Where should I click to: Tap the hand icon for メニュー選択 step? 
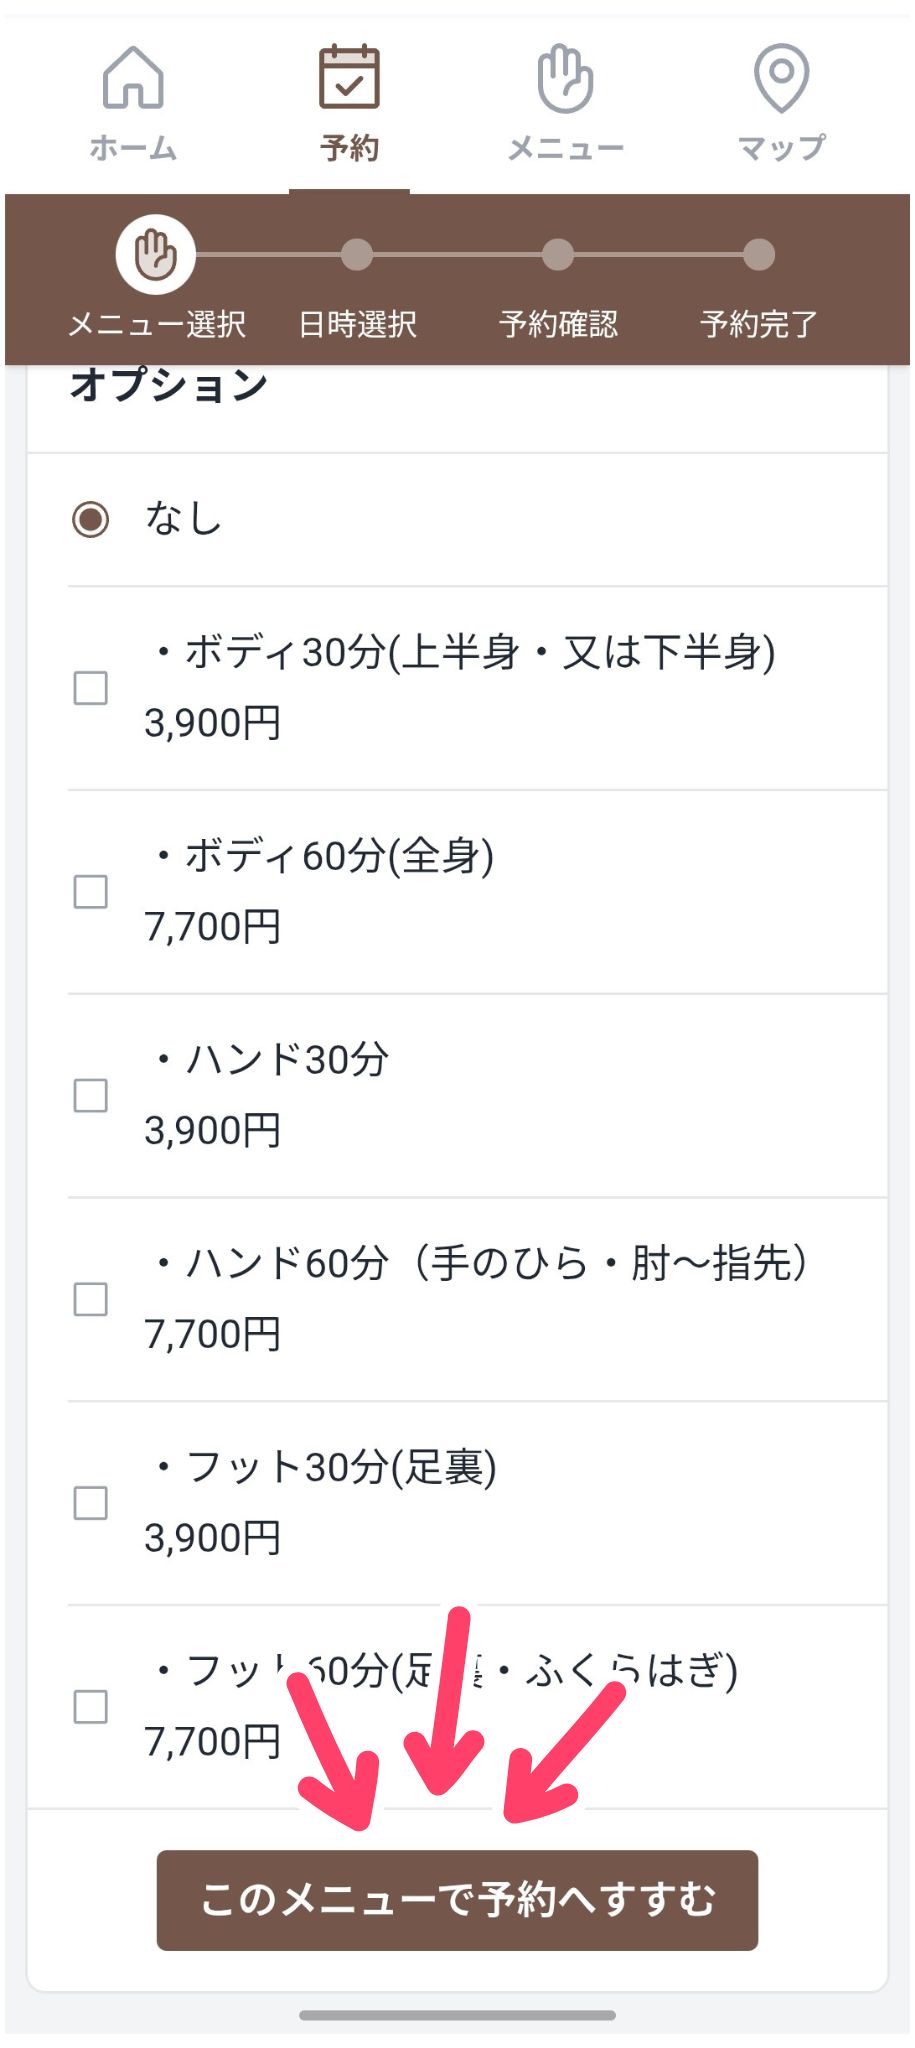point(155,255)
